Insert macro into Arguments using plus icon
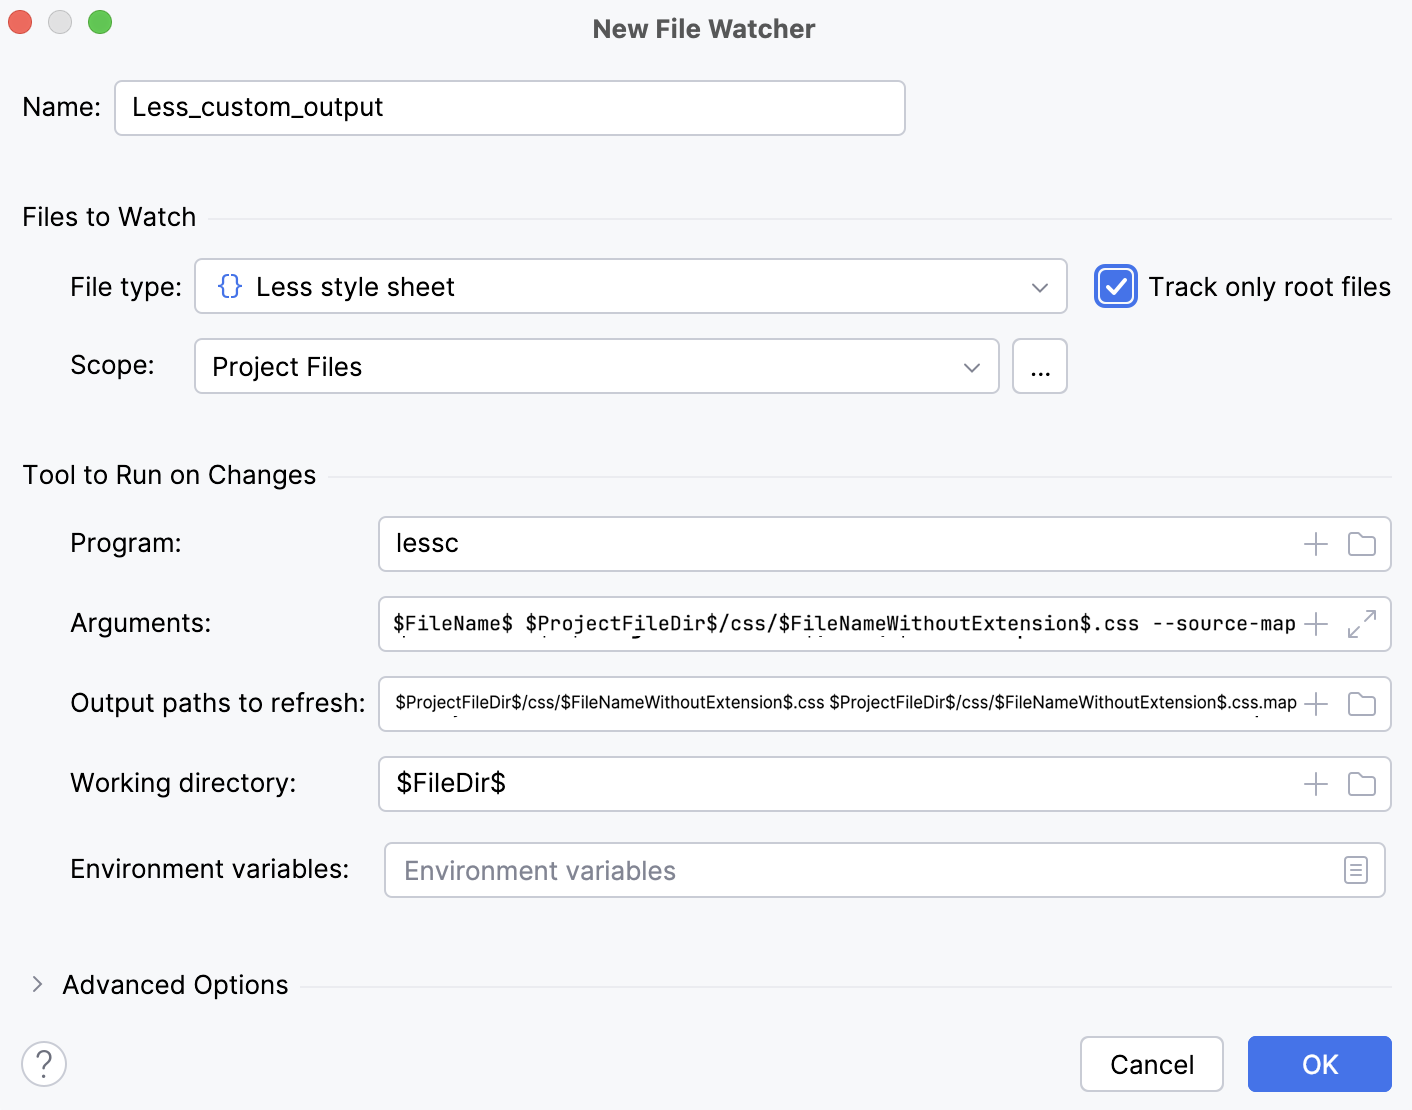1412x1110 pixels. tap(1315, 623)
